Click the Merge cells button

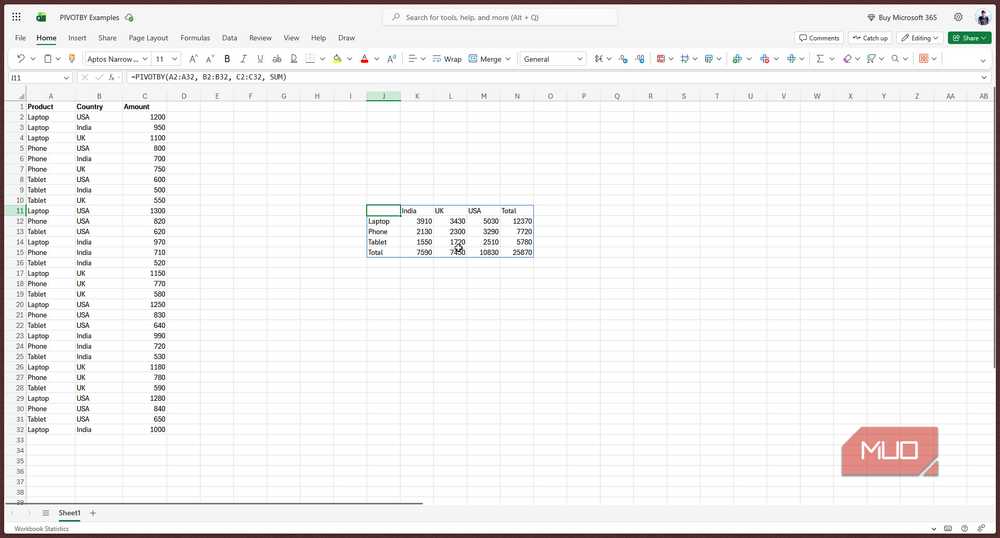tap(485, 59)
